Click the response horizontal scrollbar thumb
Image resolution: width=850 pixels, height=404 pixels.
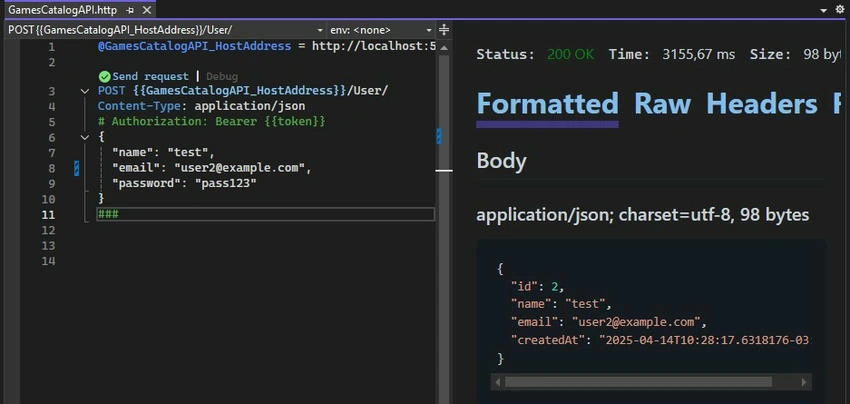pos(638,382)
